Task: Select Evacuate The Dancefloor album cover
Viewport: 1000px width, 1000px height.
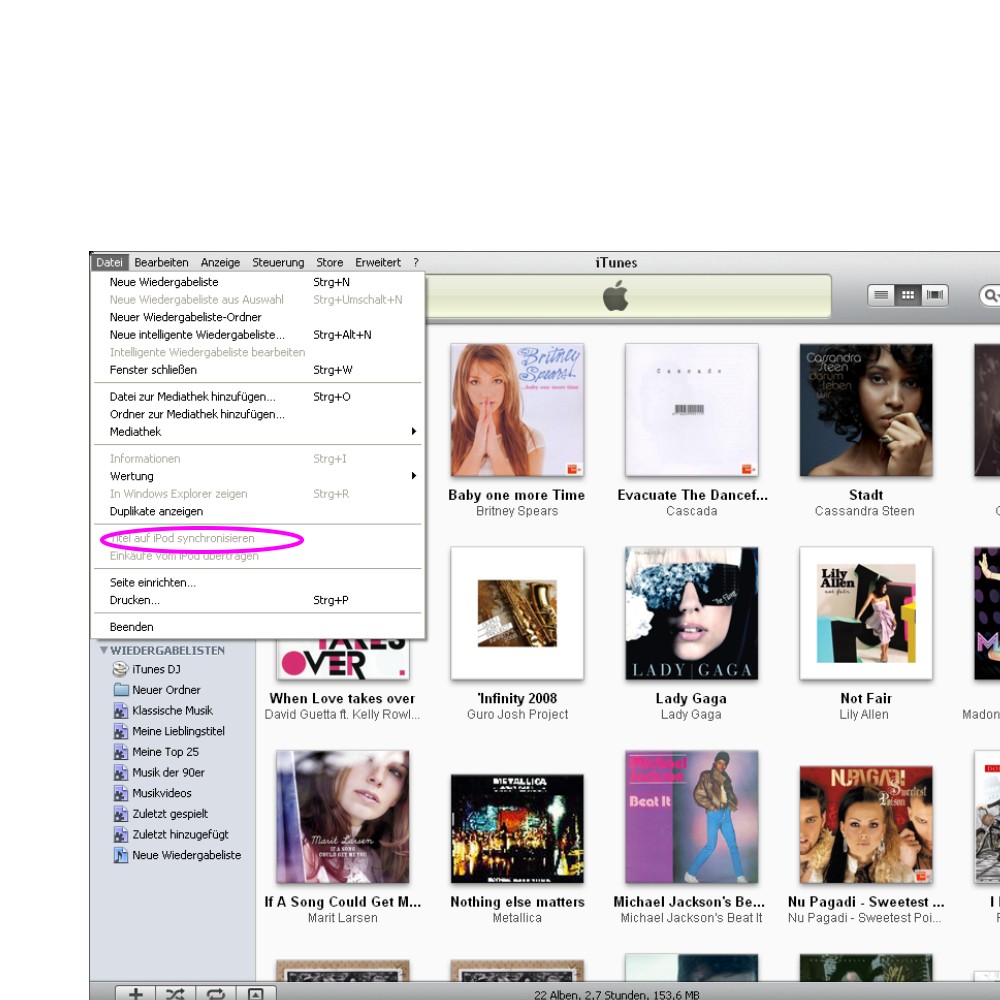Action: [x=692, y=410]
